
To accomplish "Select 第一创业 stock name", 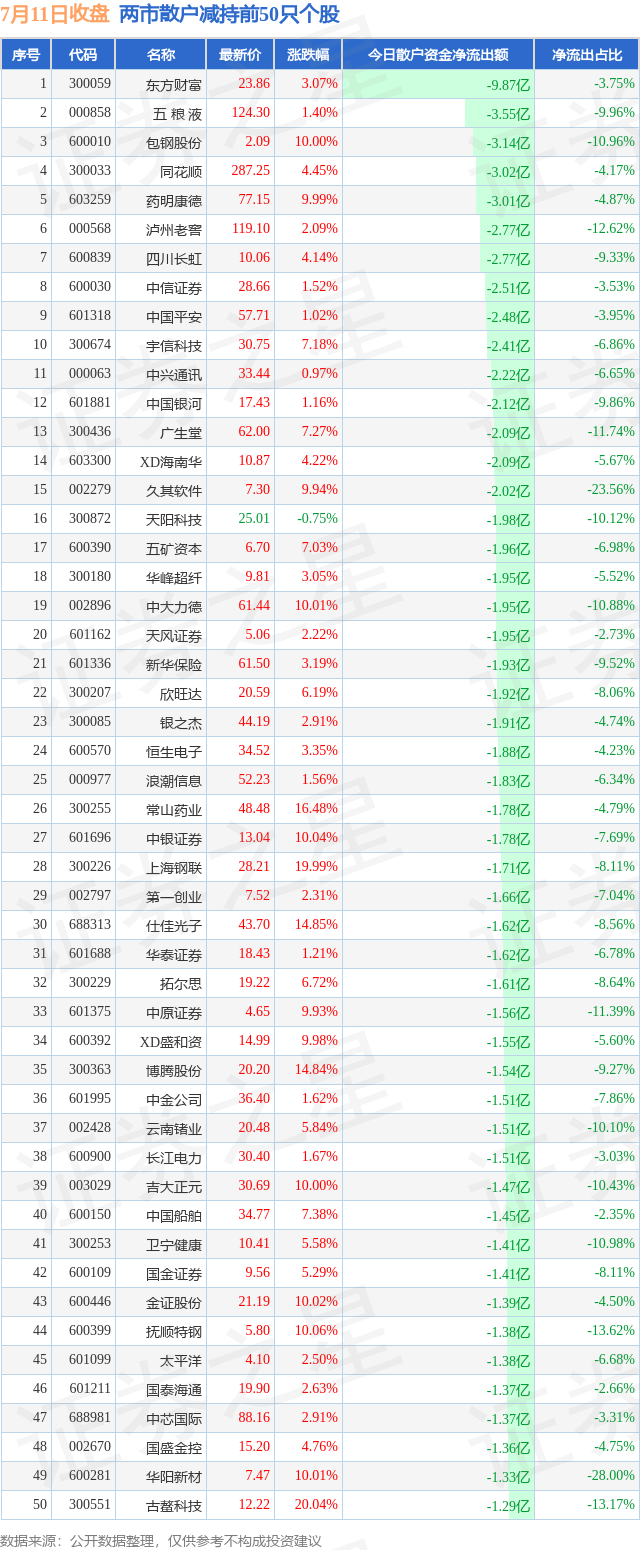I will pos(174,896).
